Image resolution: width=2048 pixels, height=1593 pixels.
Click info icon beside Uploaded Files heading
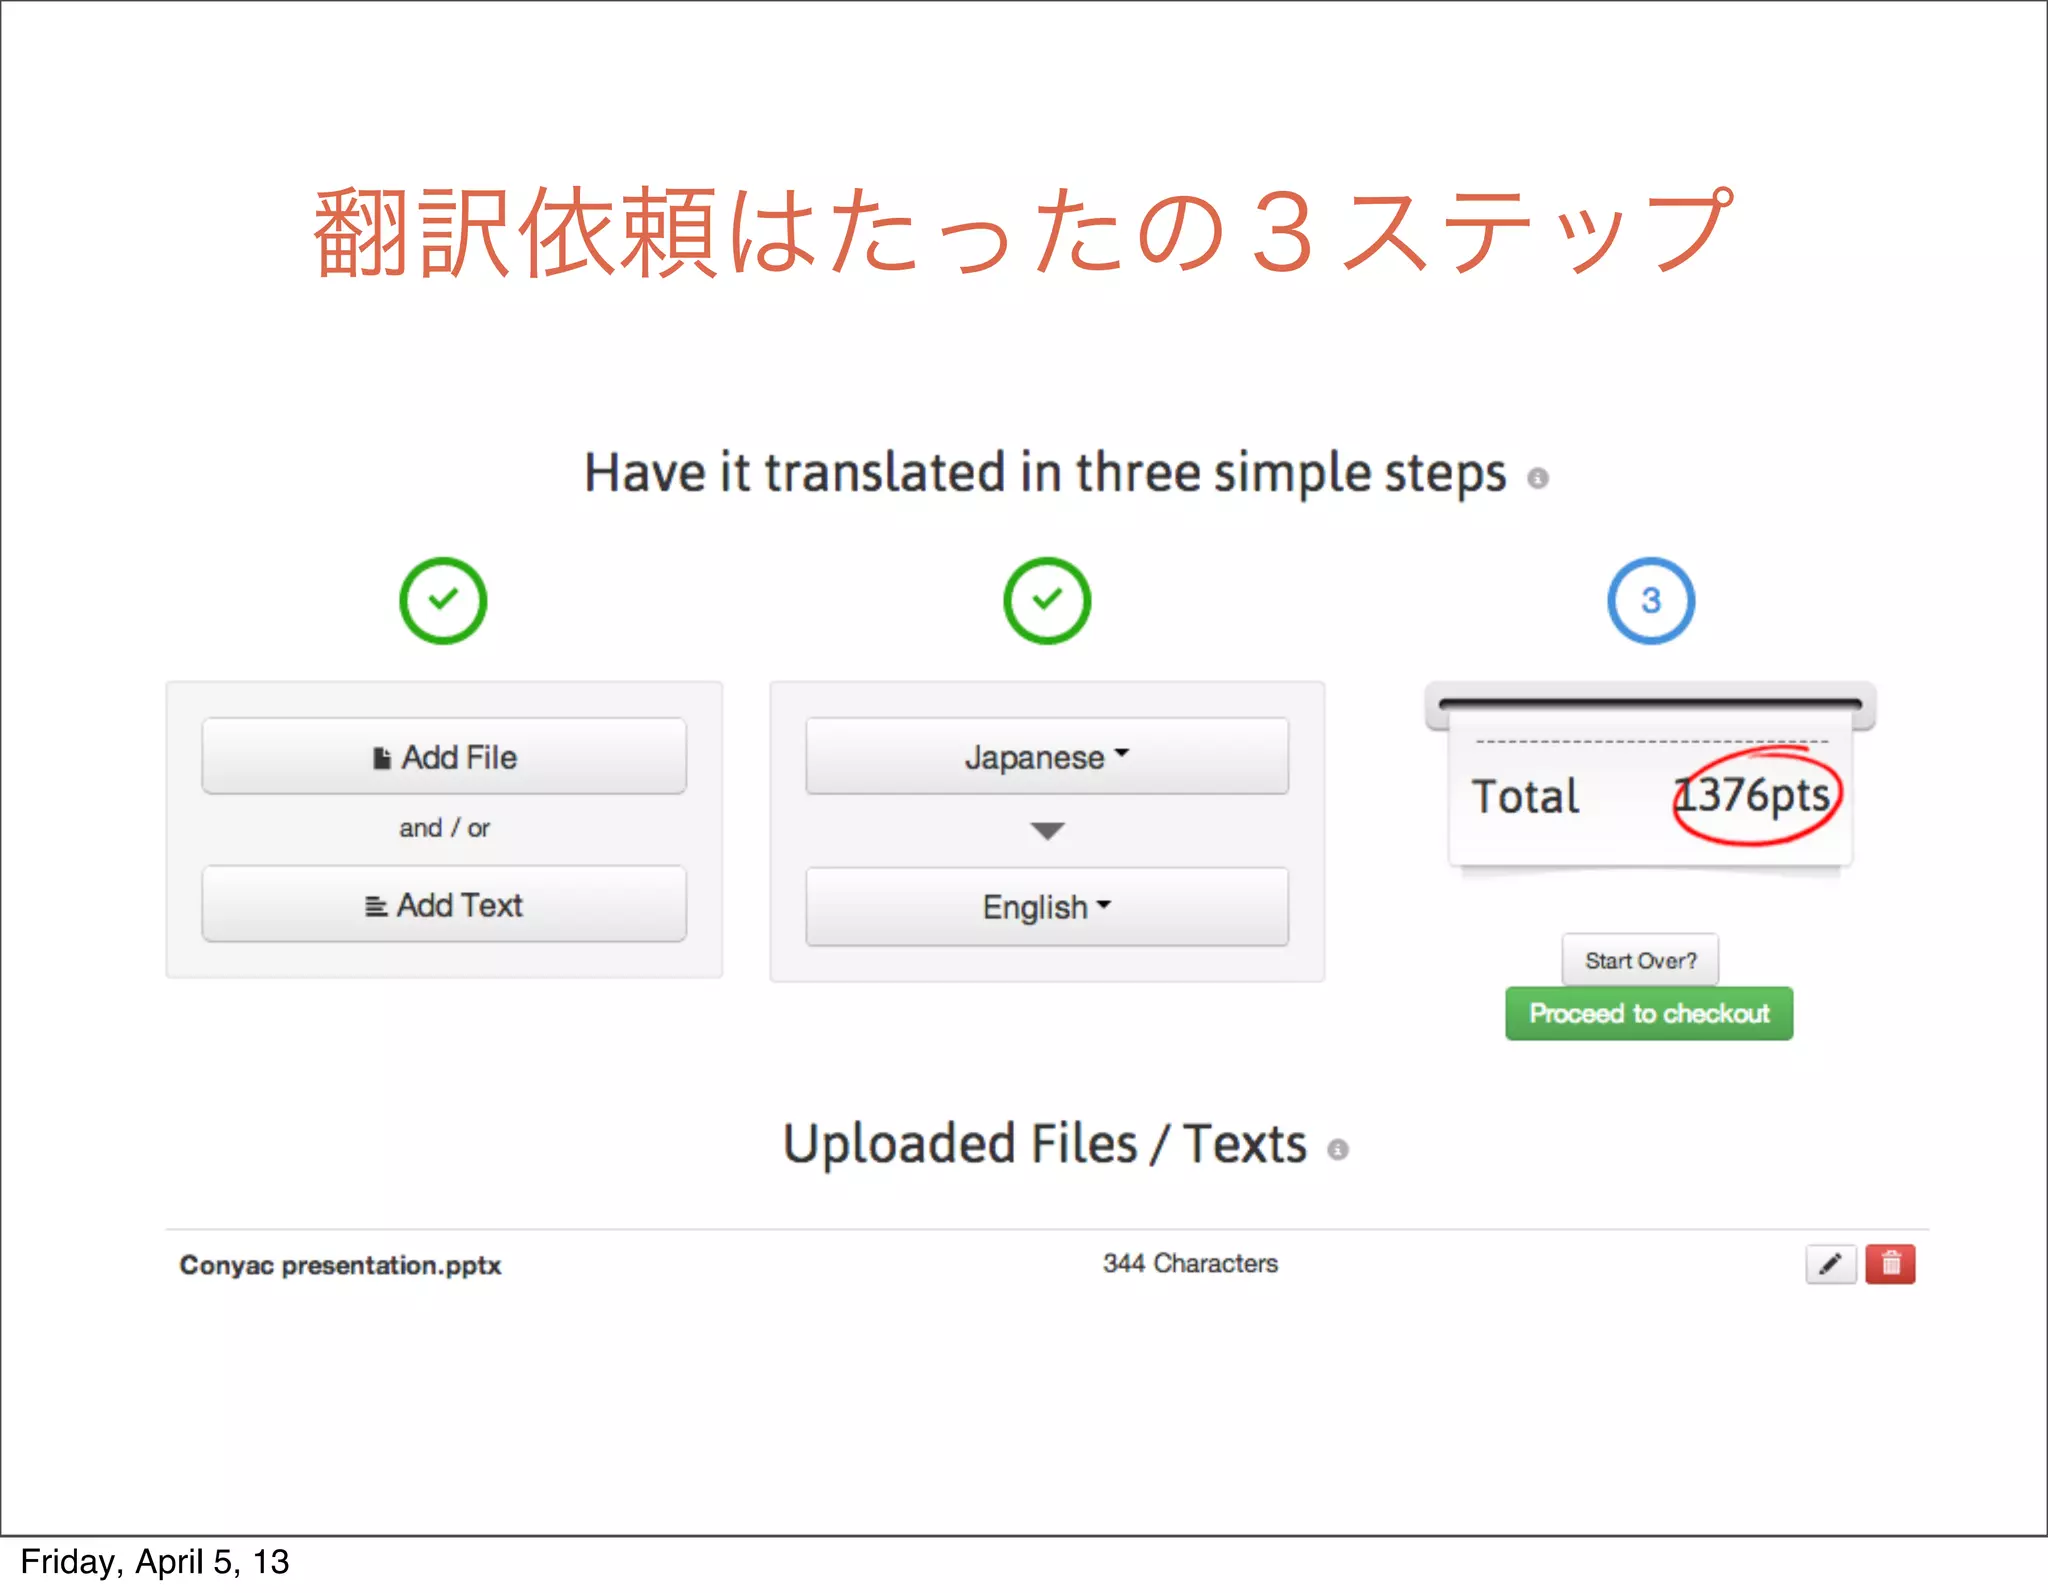pos(1338,1150)
